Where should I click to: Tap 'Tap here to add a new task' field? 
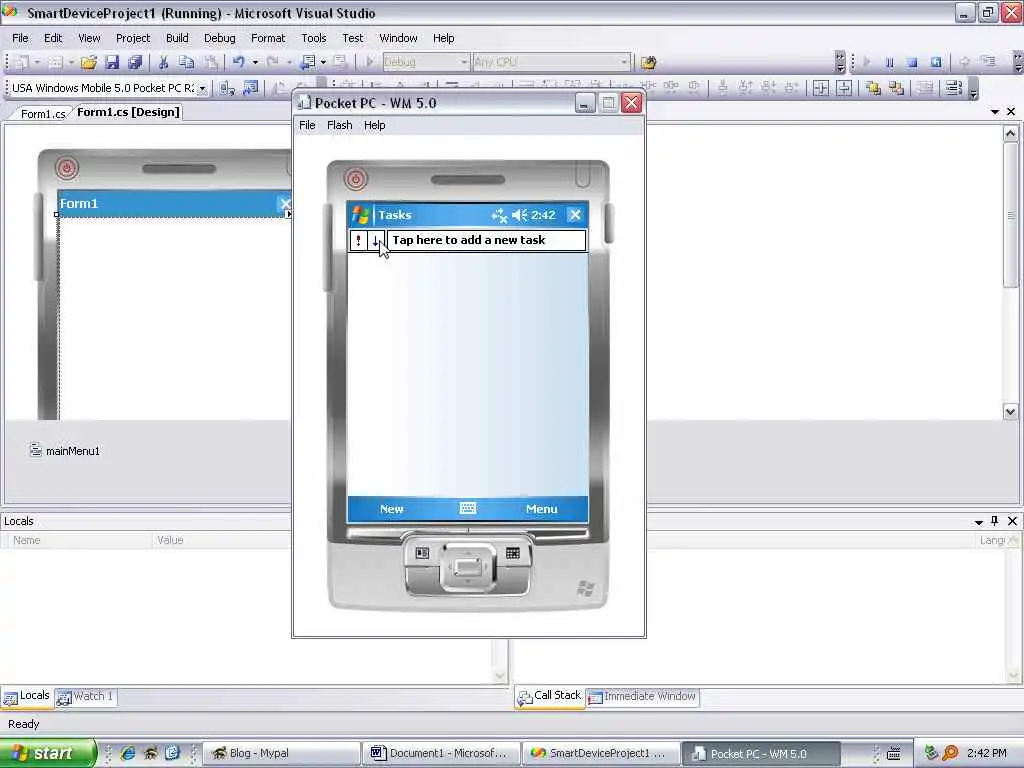point(487,240)
